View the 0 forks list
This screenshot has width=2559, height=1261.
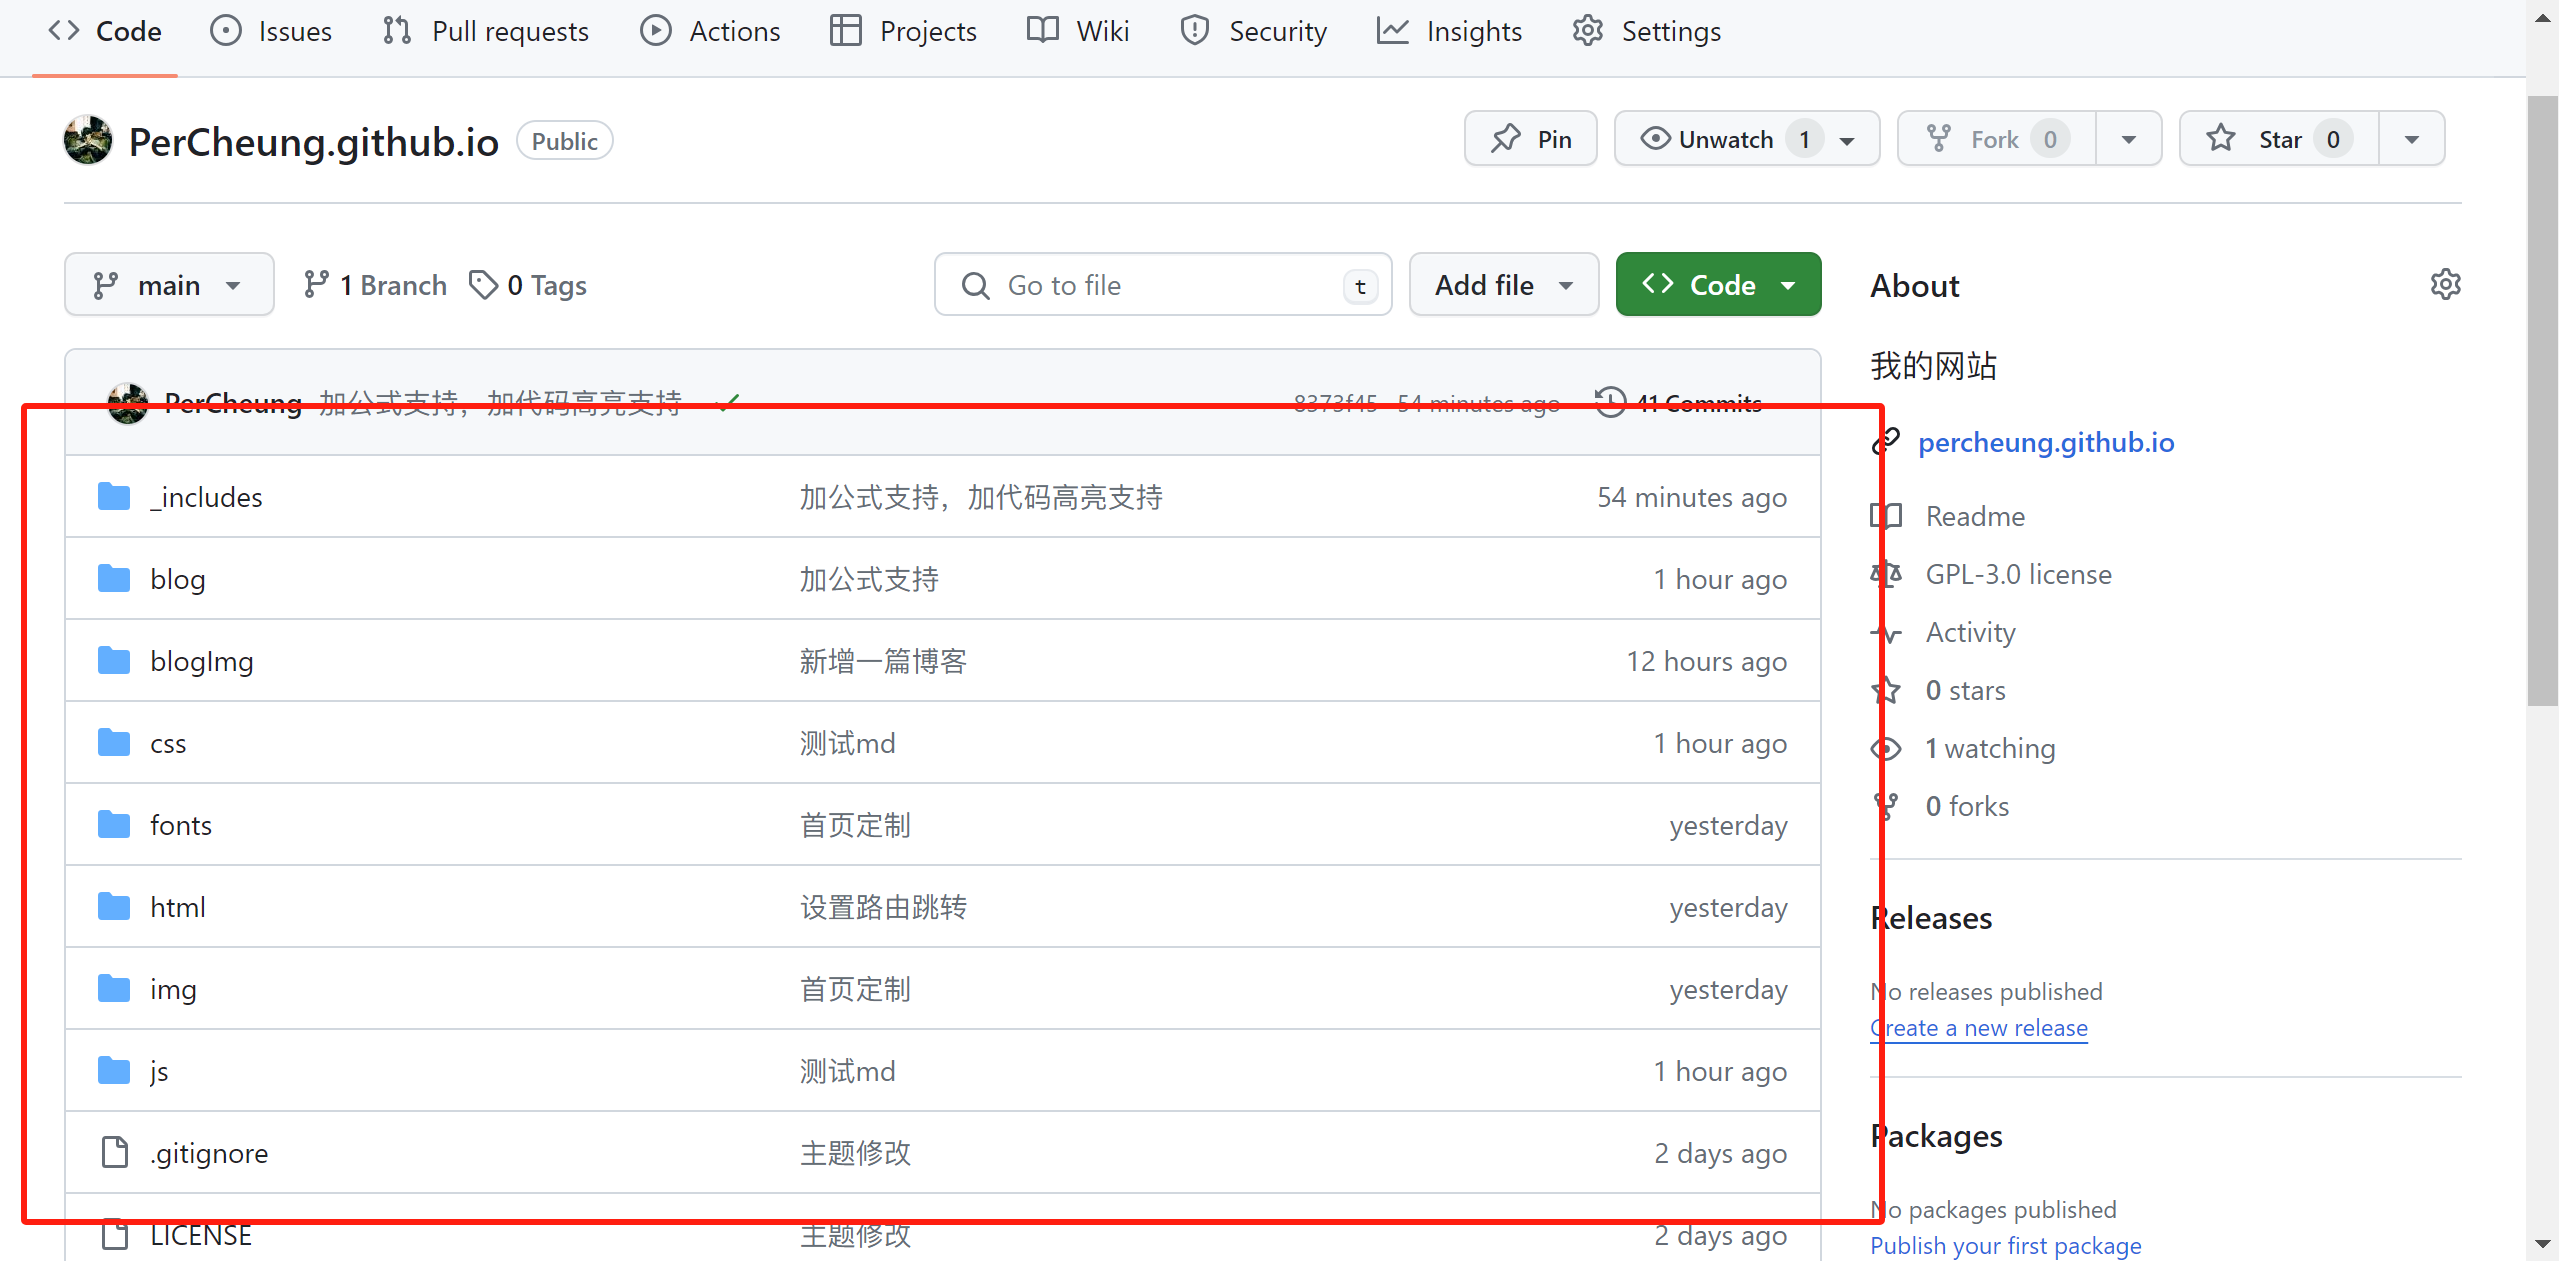1967,806
